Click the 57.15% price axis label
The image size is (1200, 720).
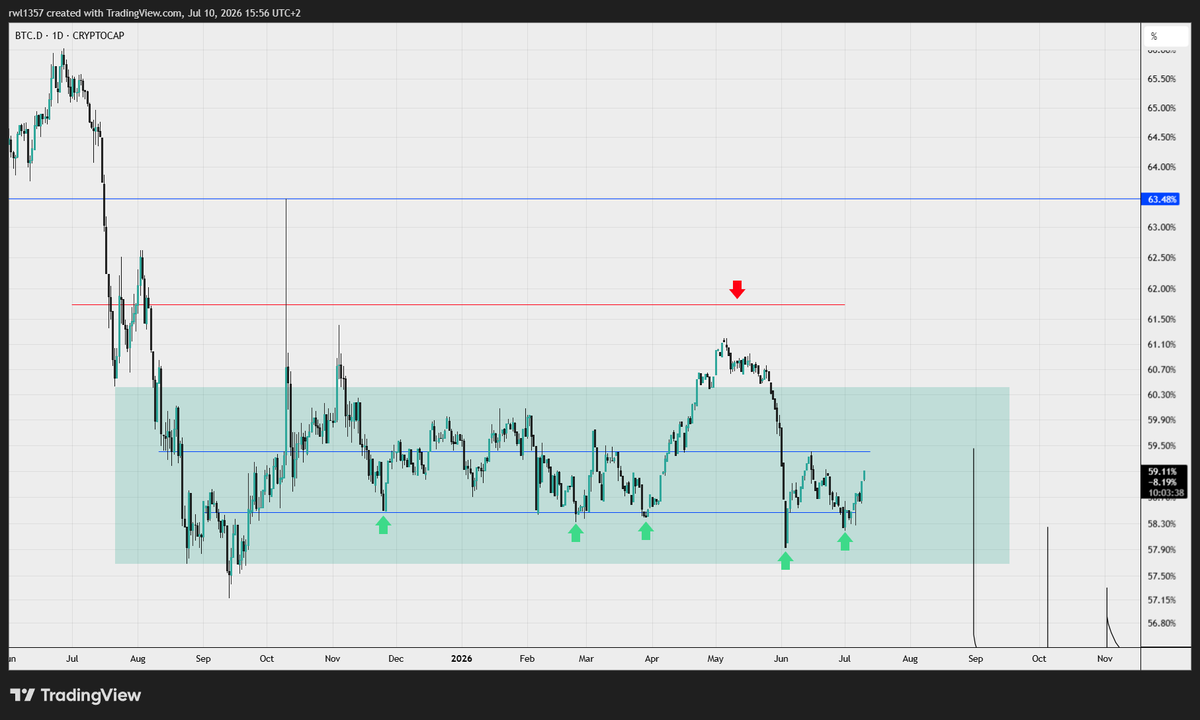pyautogui.click(x=1162, y=599)
